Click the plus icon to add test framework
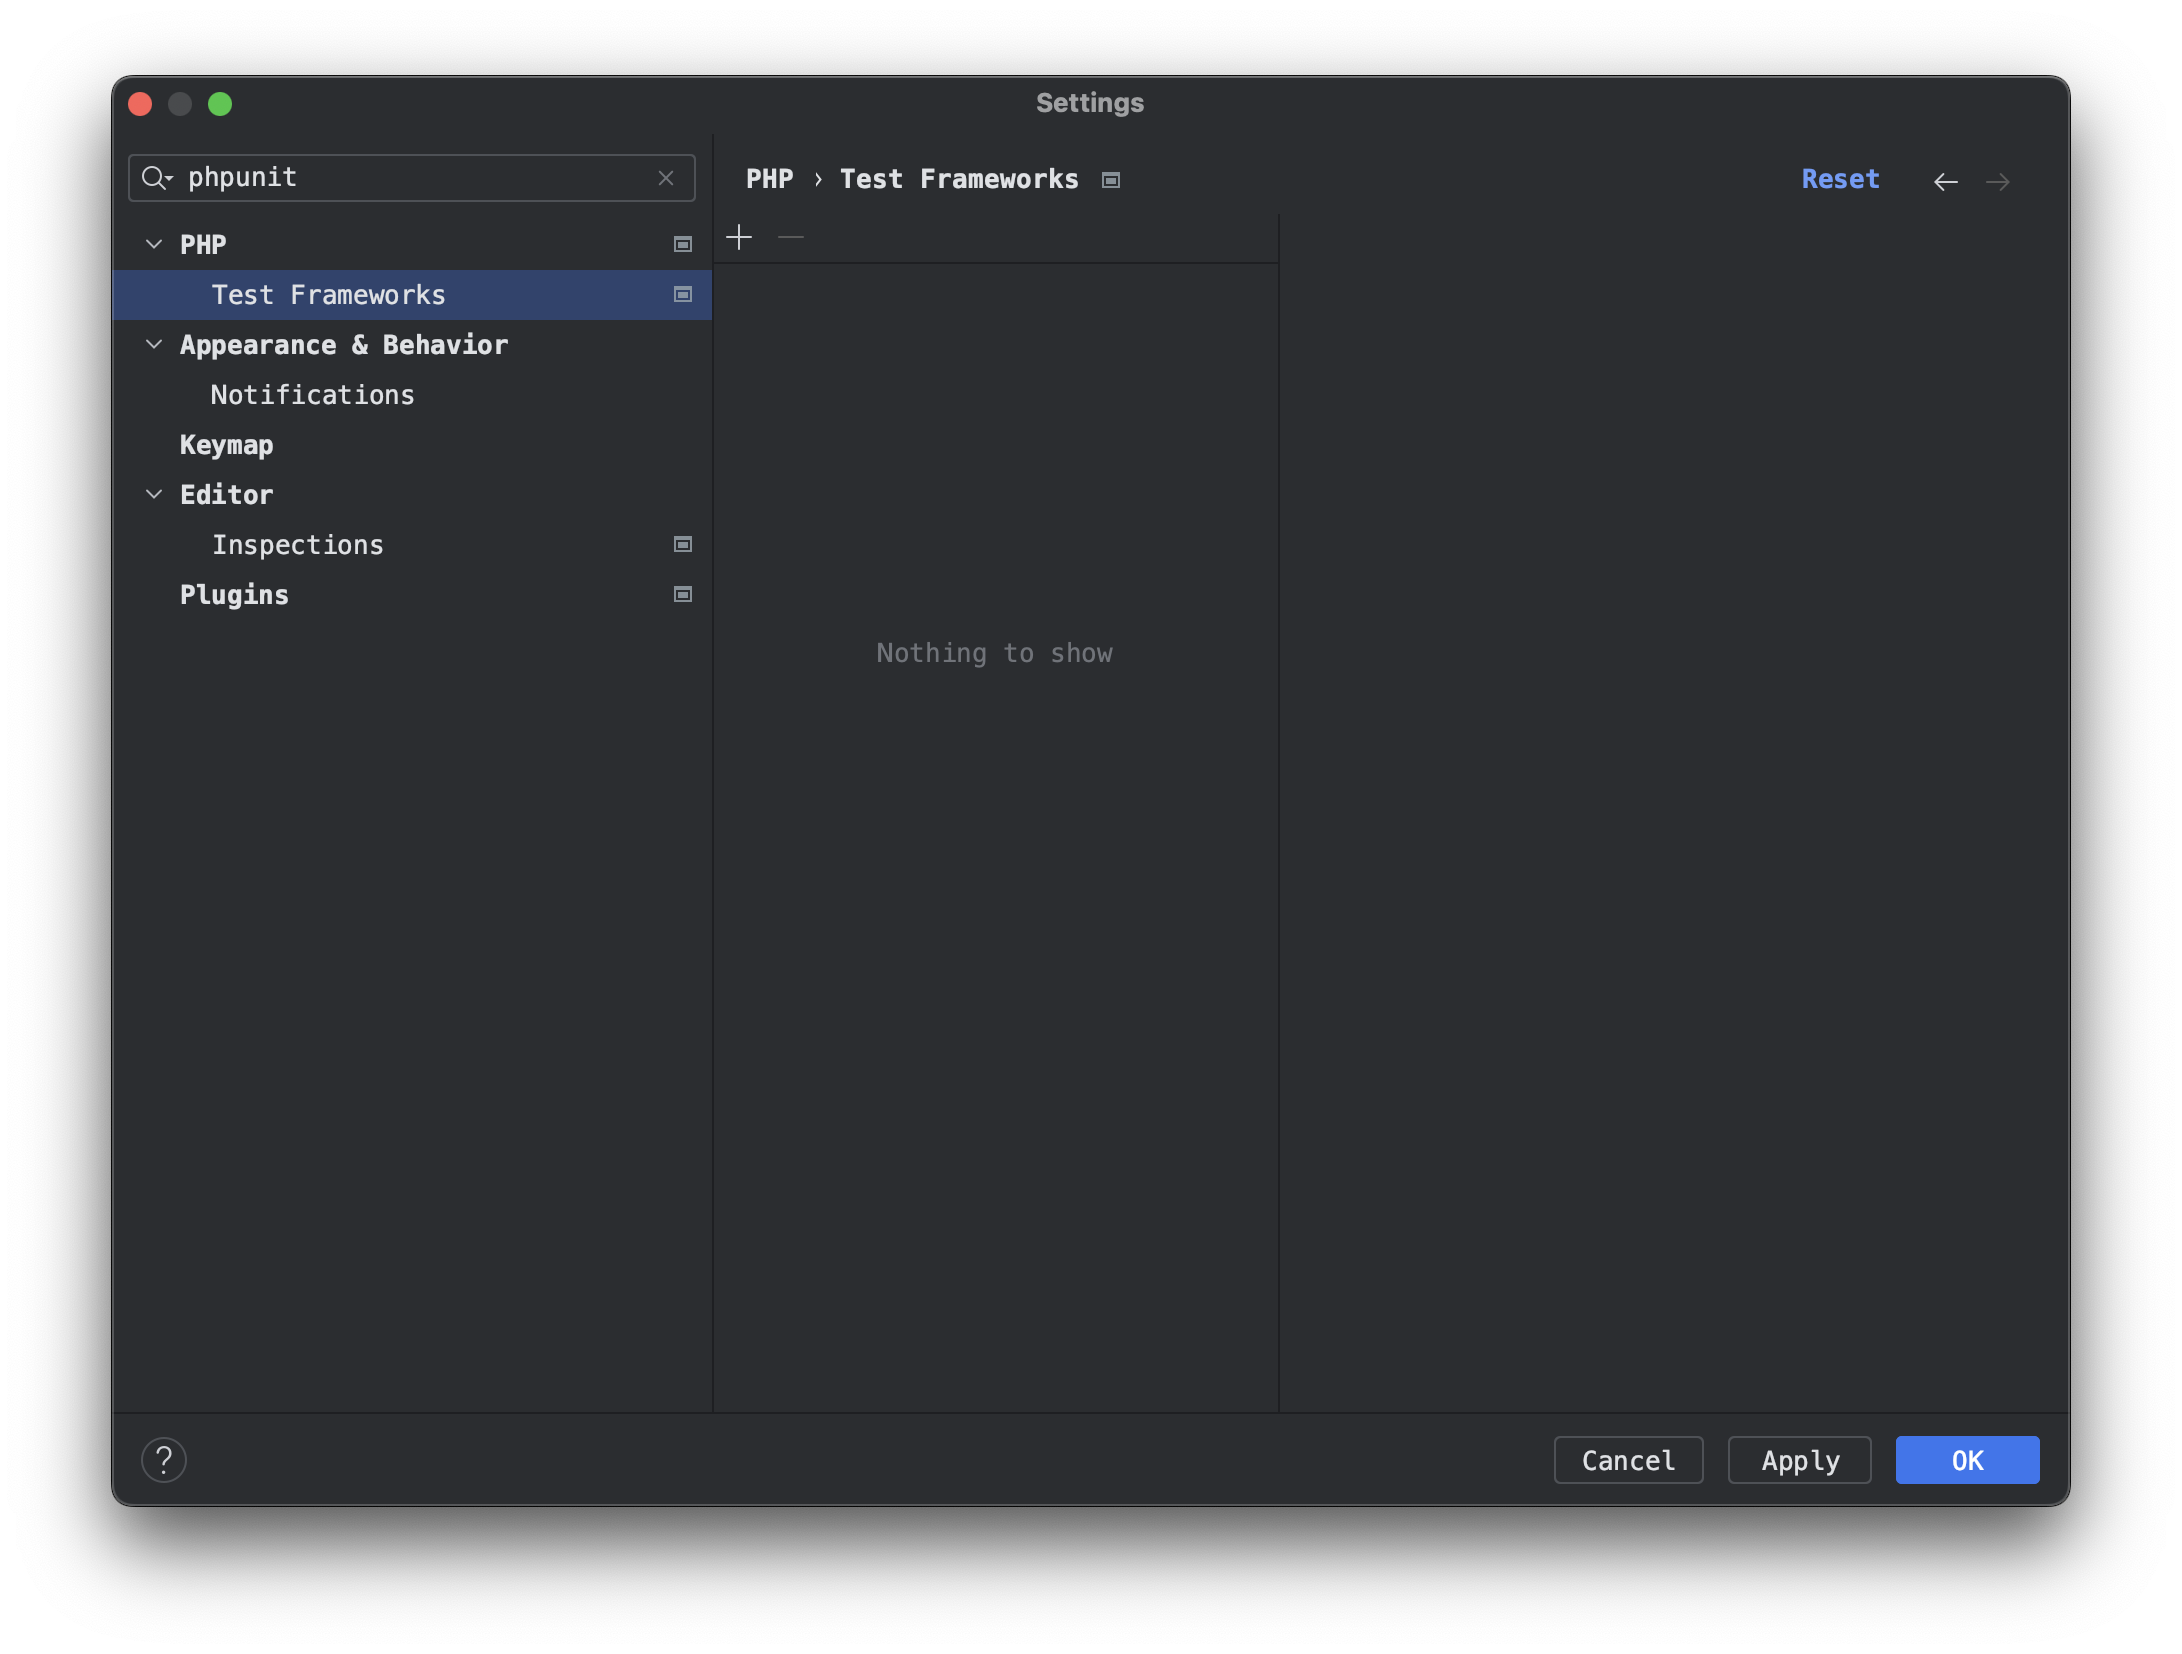The width and height of the screenshot is (2182, 1654). point(739,237)
